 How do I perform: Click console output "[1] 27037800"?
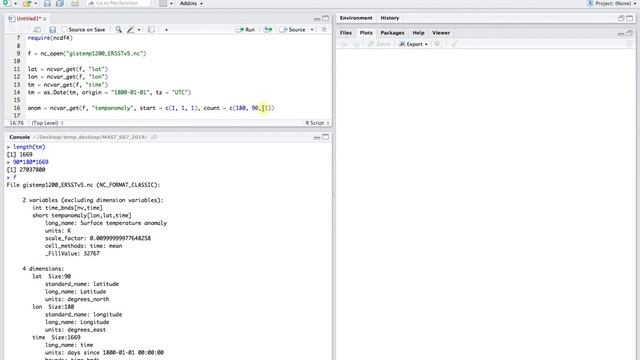click(x=26, y=170)
